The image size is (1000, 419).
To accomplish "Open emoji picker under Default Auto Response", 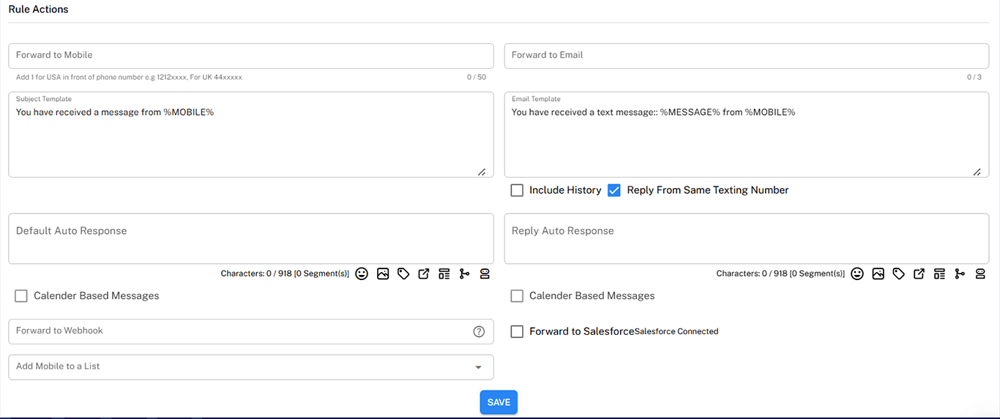I will pos(362,274).
